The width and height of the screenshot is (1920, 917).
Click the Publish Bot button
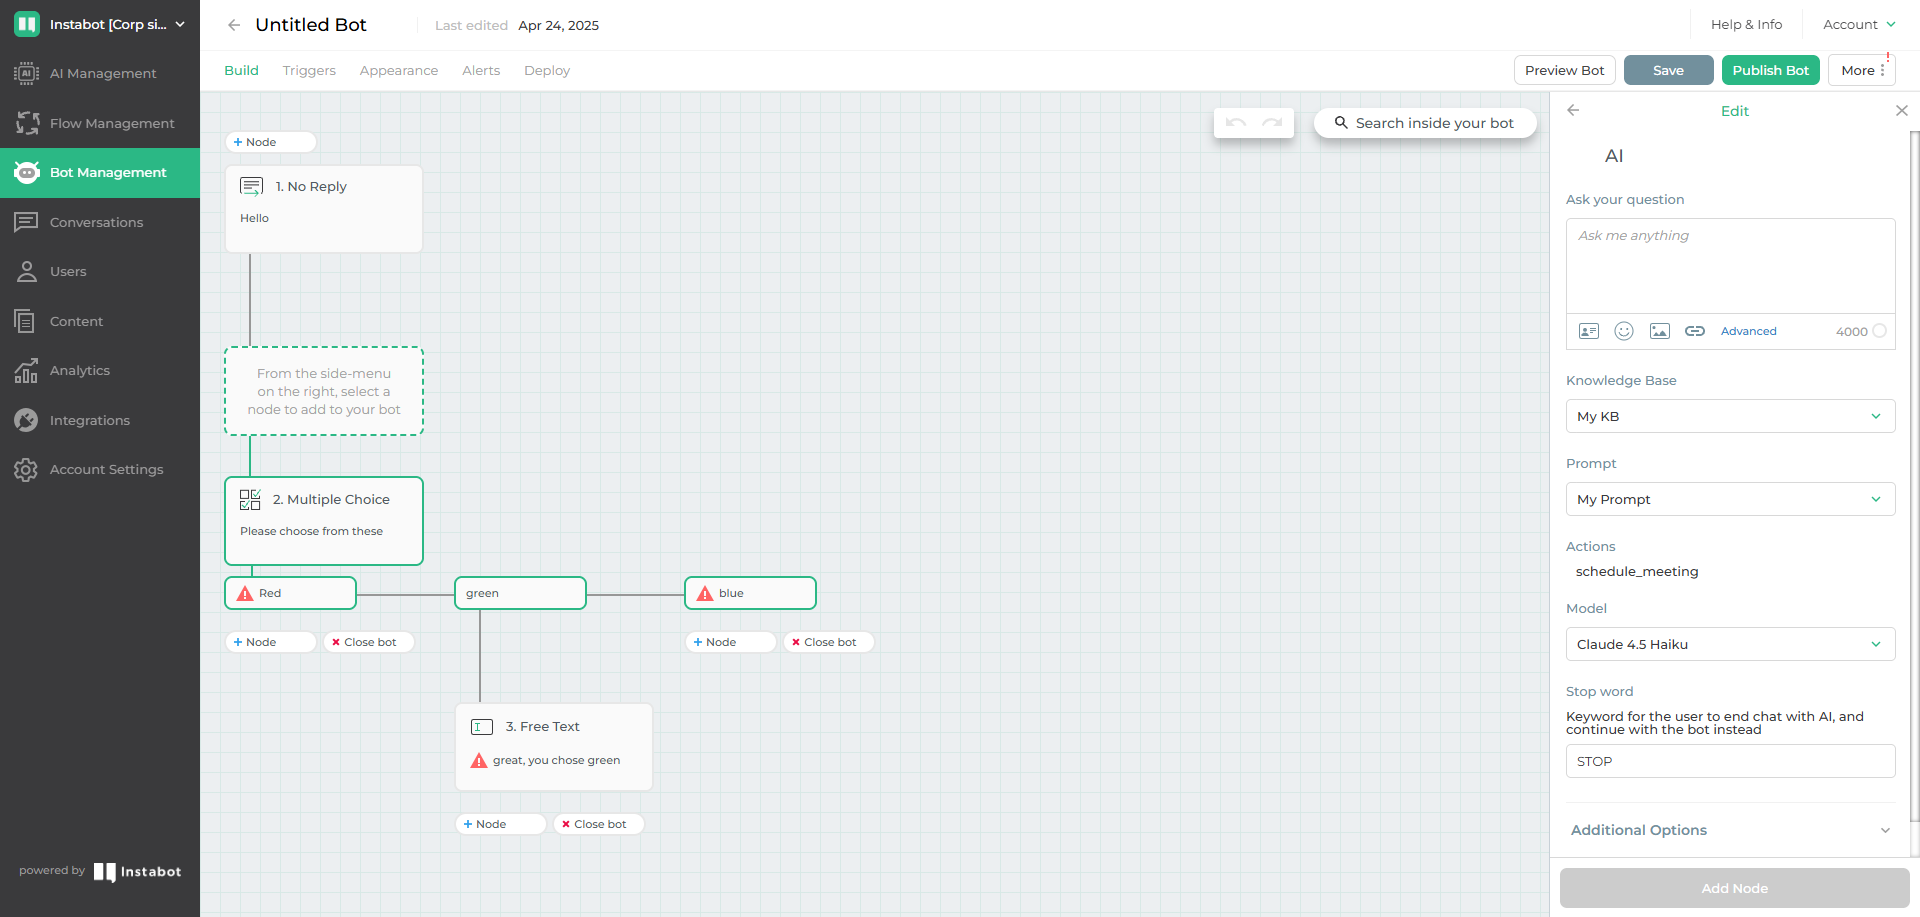point(1770,70)
